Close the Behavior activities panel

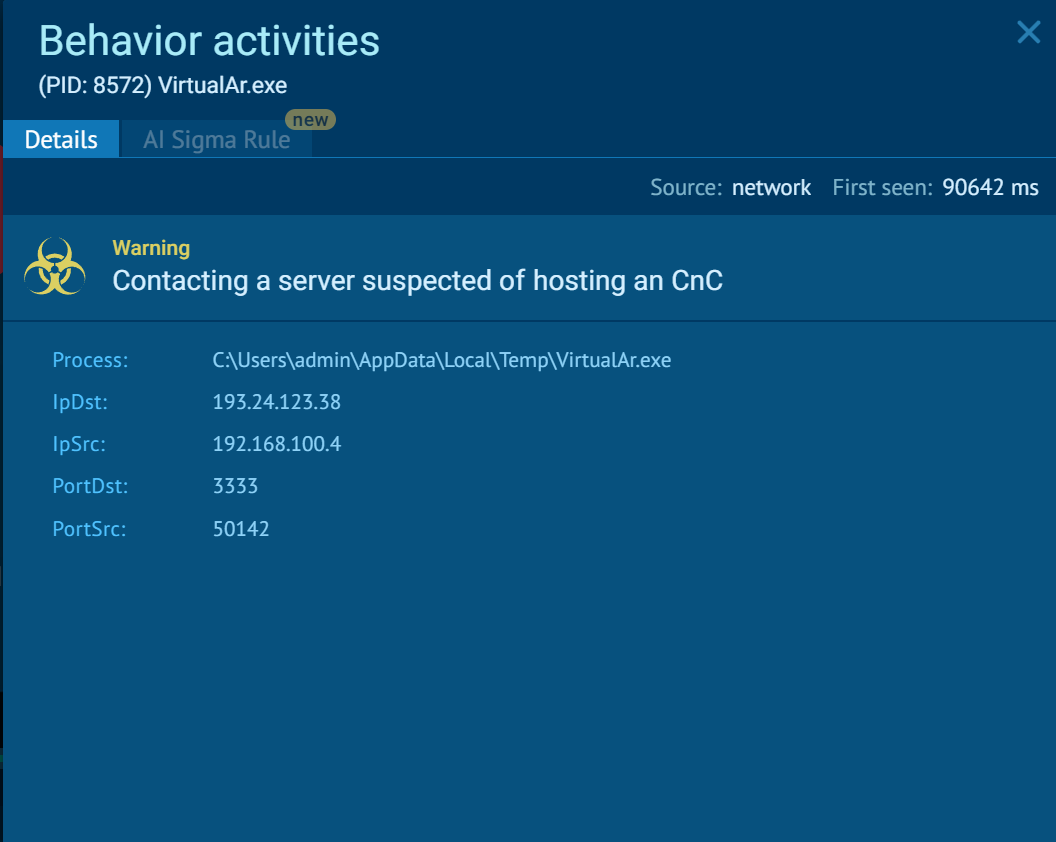1028,32
